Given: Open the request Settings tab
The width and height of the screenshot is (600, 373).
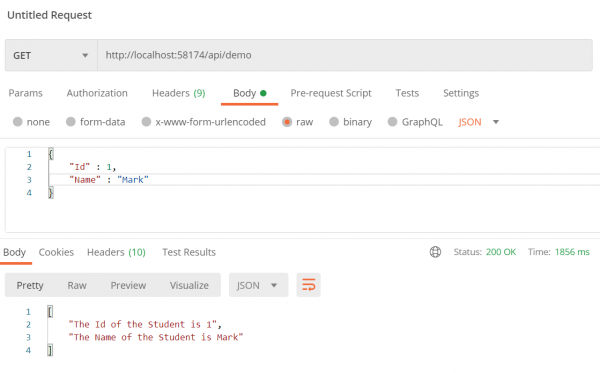Looking at the screenshot, I should [x=461, y=93].
